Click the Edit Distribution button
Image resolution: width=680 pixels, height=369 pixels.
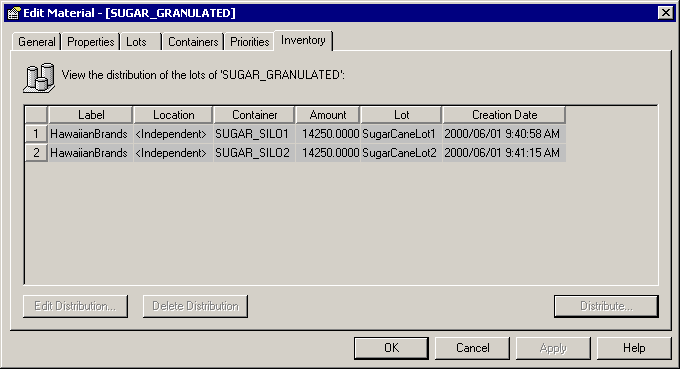(75, 306)
